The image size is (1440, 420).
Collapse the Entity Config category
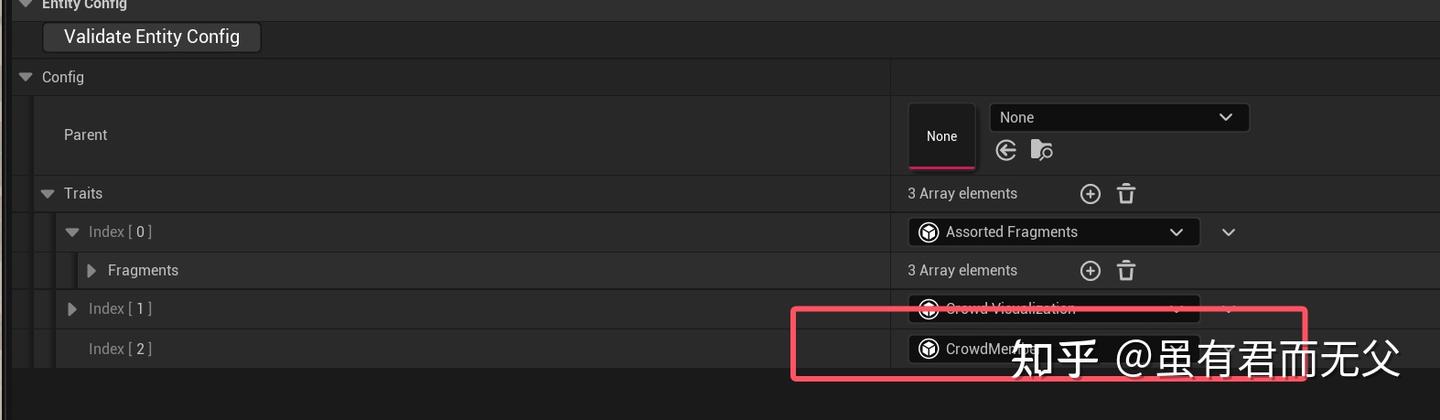(26, 5)
